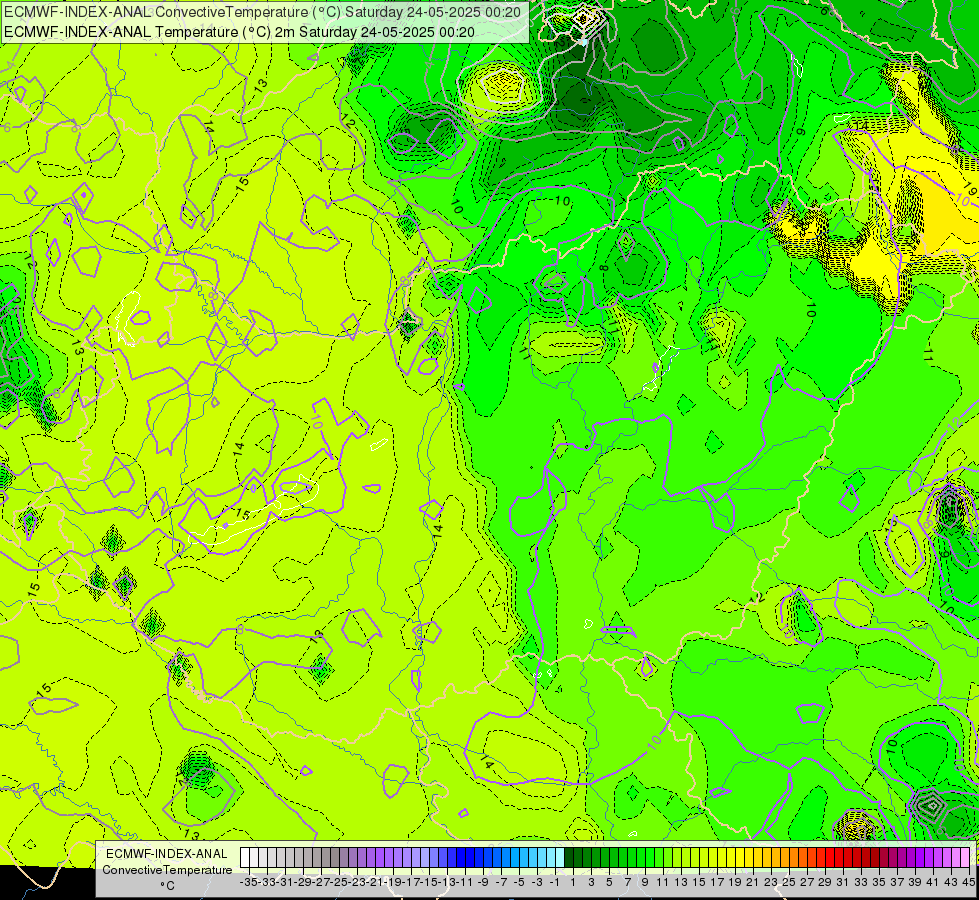This screenshot has width=979, height=900.
Task: Pick the yellow legend swatch above label 17
Action: tap(712, 858)
